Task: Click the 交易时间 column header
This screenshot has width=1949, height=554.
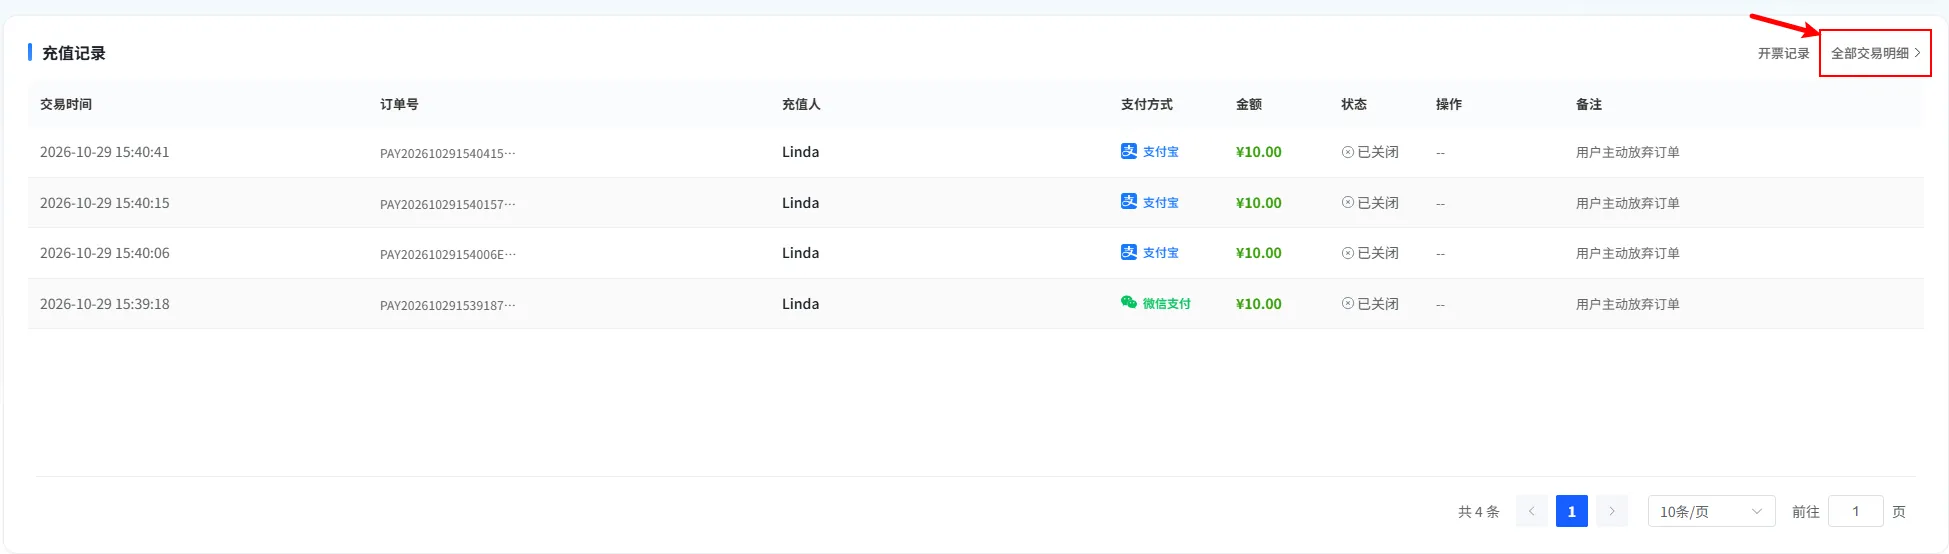Action: [x=66, y=104]
